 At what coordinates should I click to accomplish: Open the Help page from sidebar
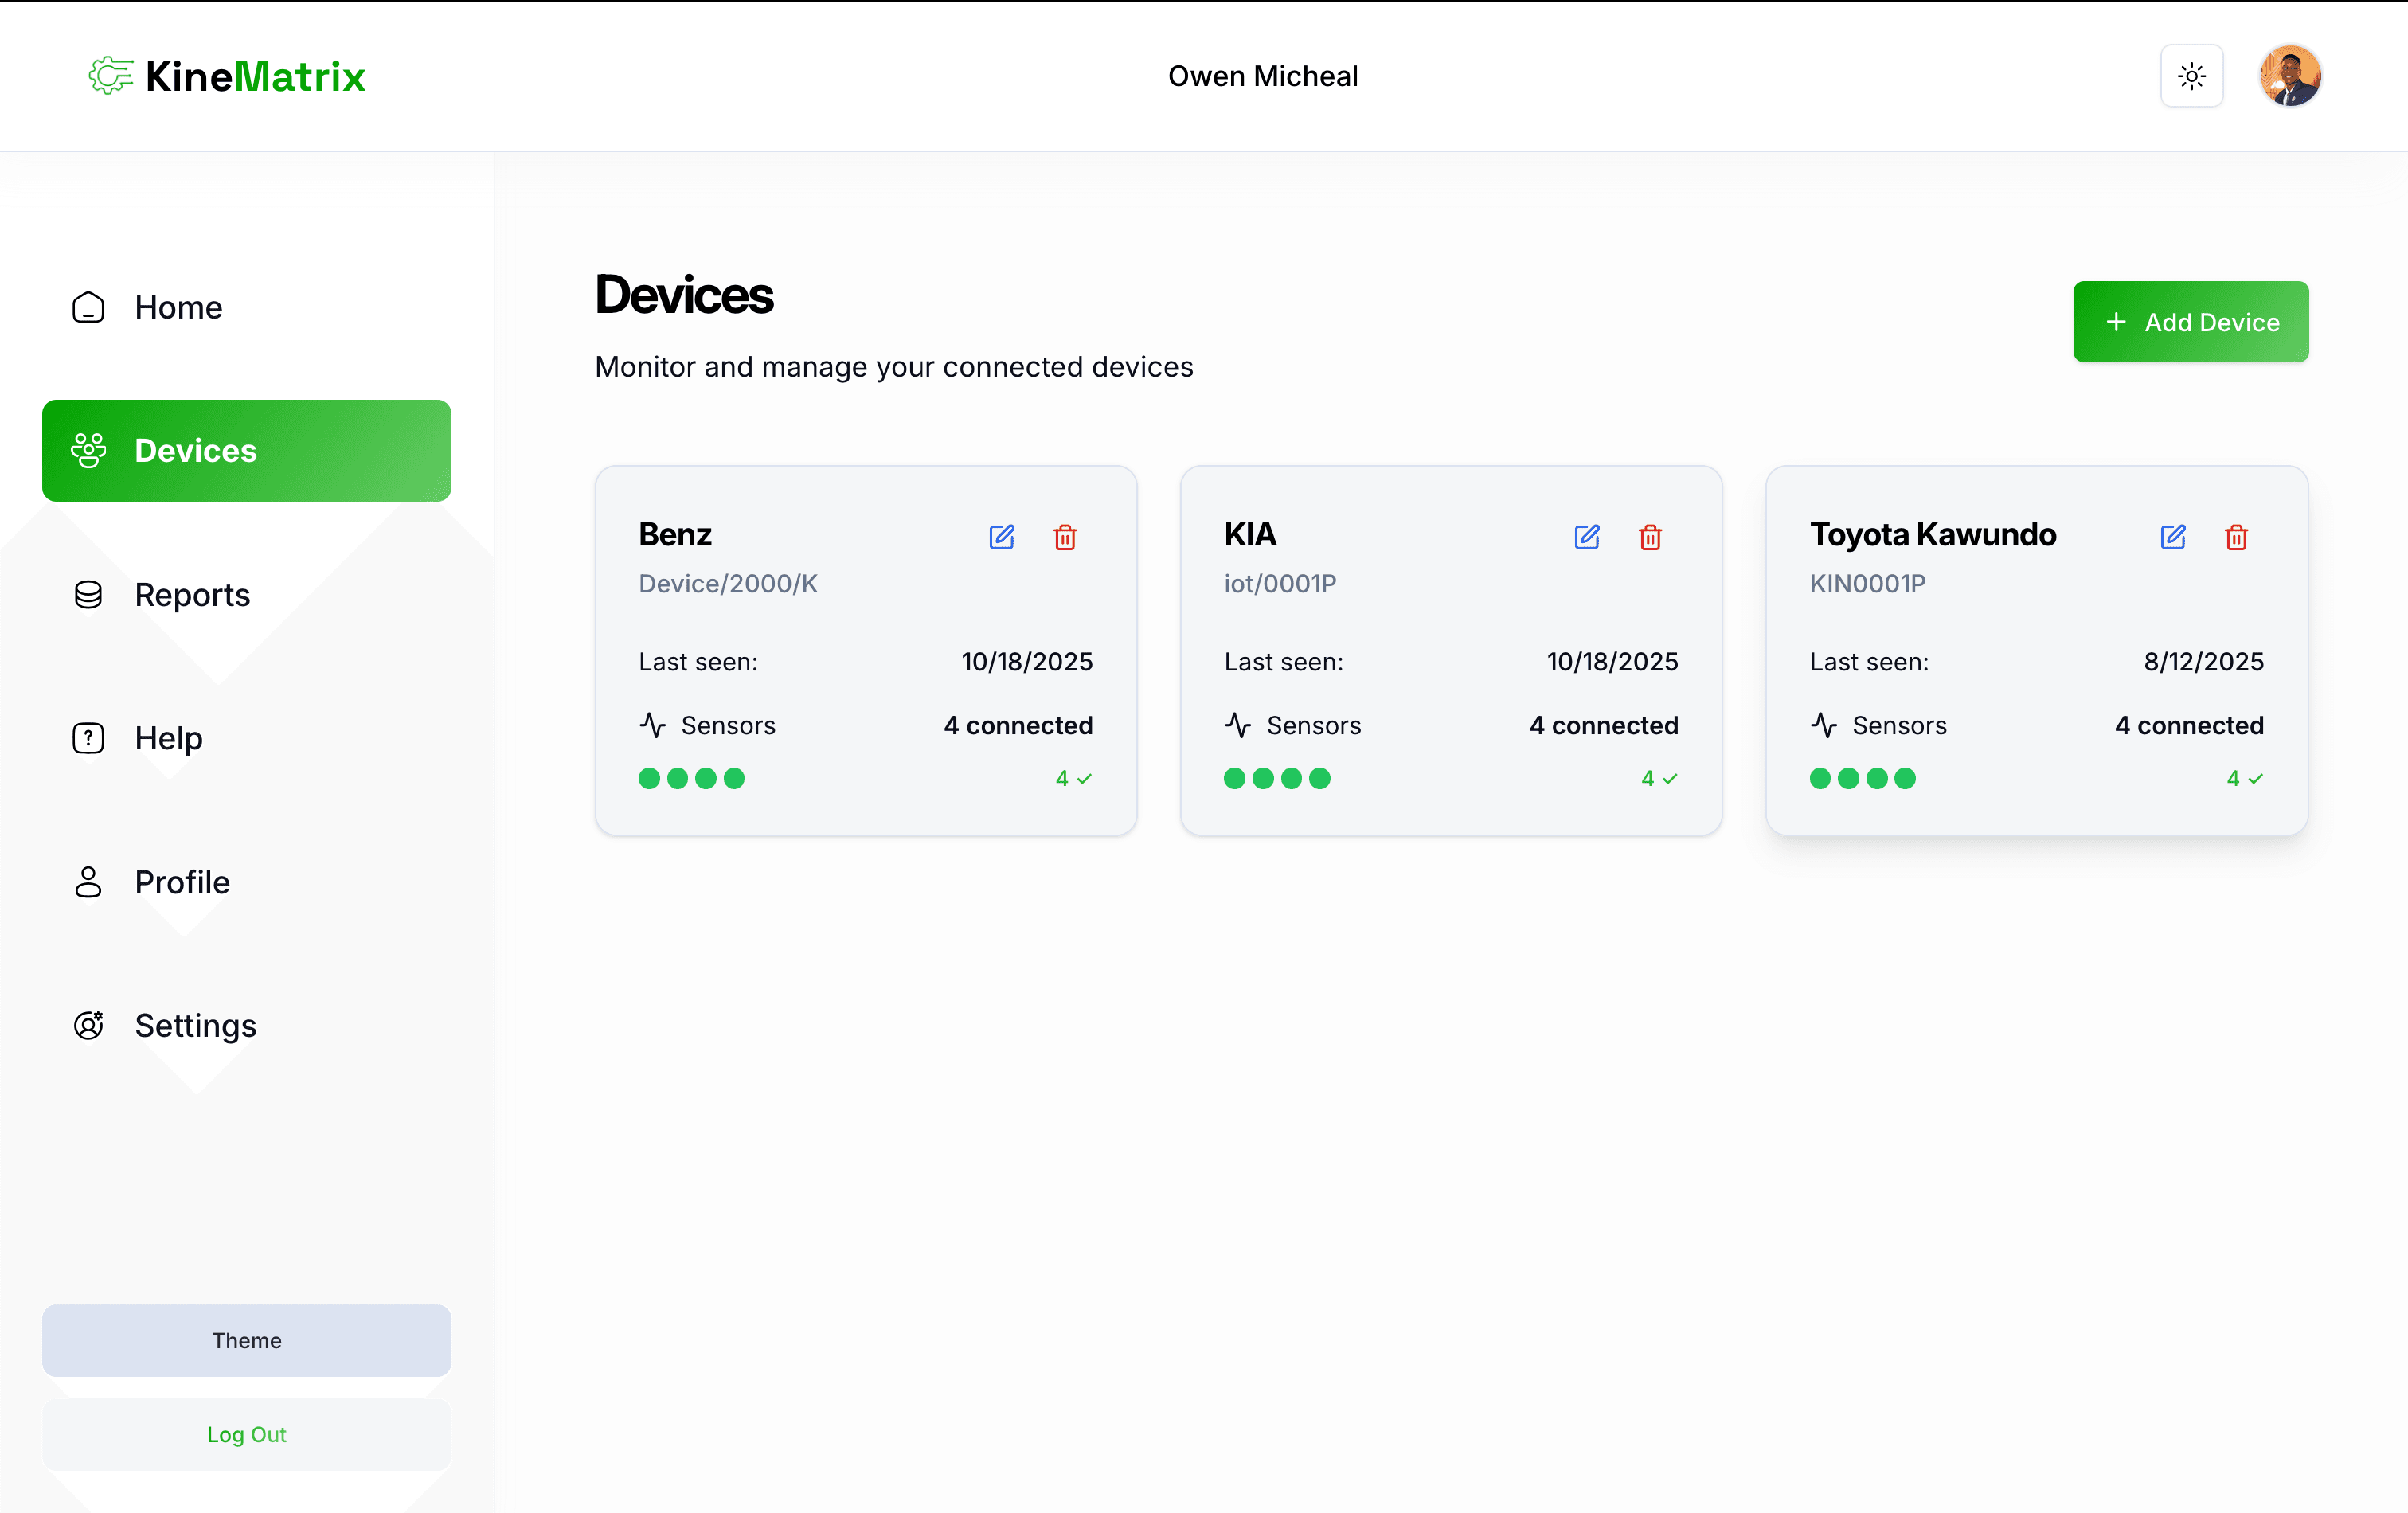tap(168, 738)
